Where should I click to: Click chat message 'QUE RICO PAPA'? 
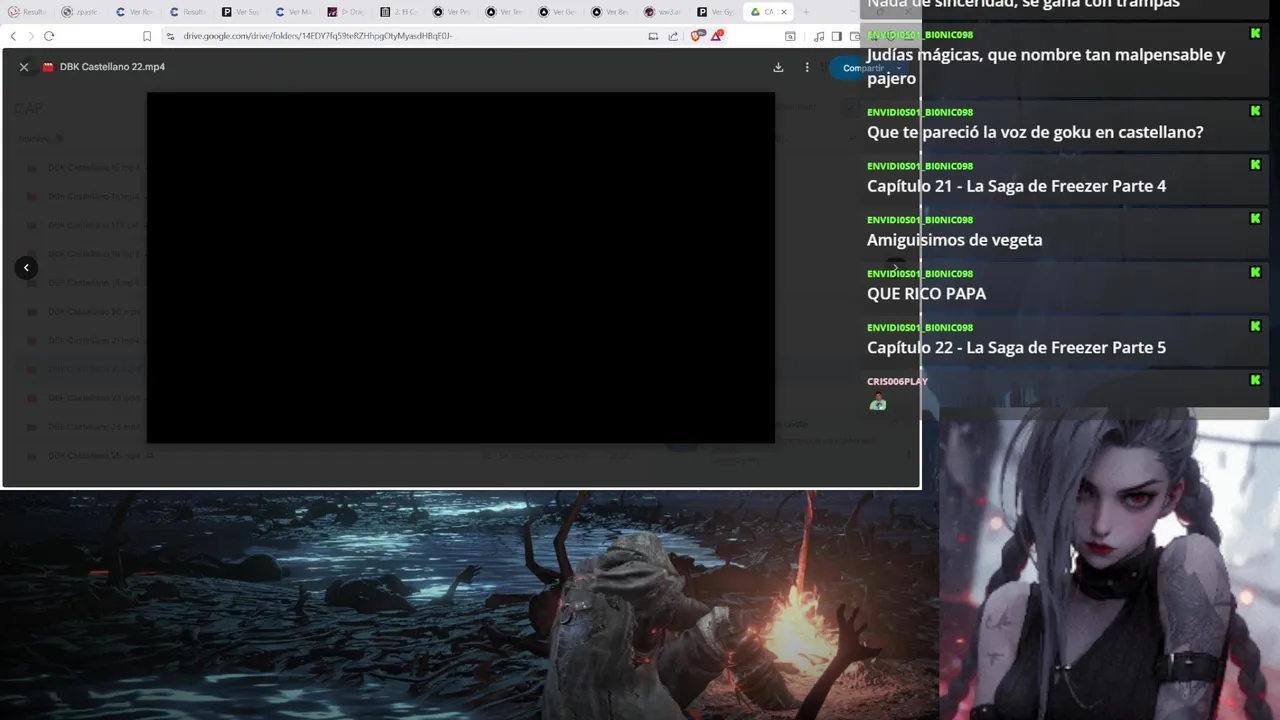point(926,294)
